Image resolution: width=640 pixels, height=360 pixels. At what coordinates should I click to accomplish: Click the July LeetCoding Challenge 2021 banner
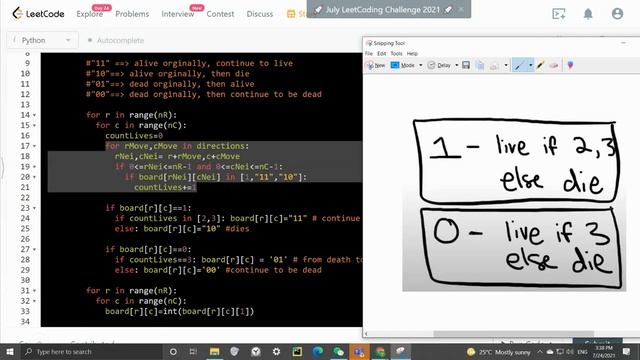(383, 9)
